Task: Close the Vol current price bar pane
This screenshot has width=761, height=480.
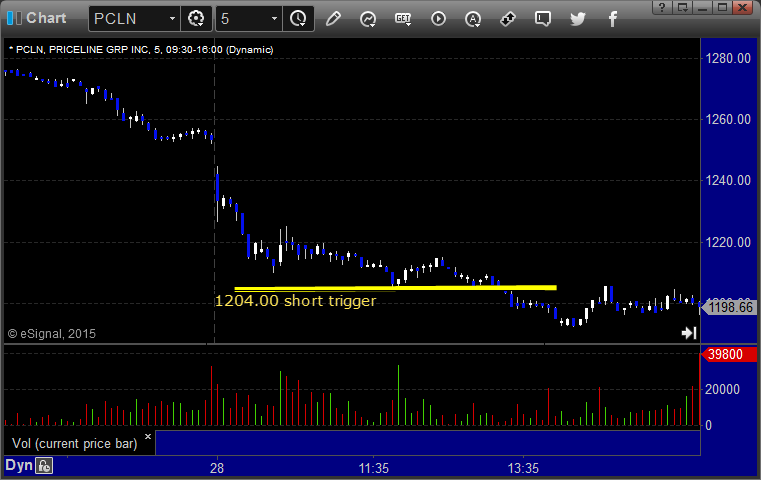Action: coord(148,436)
